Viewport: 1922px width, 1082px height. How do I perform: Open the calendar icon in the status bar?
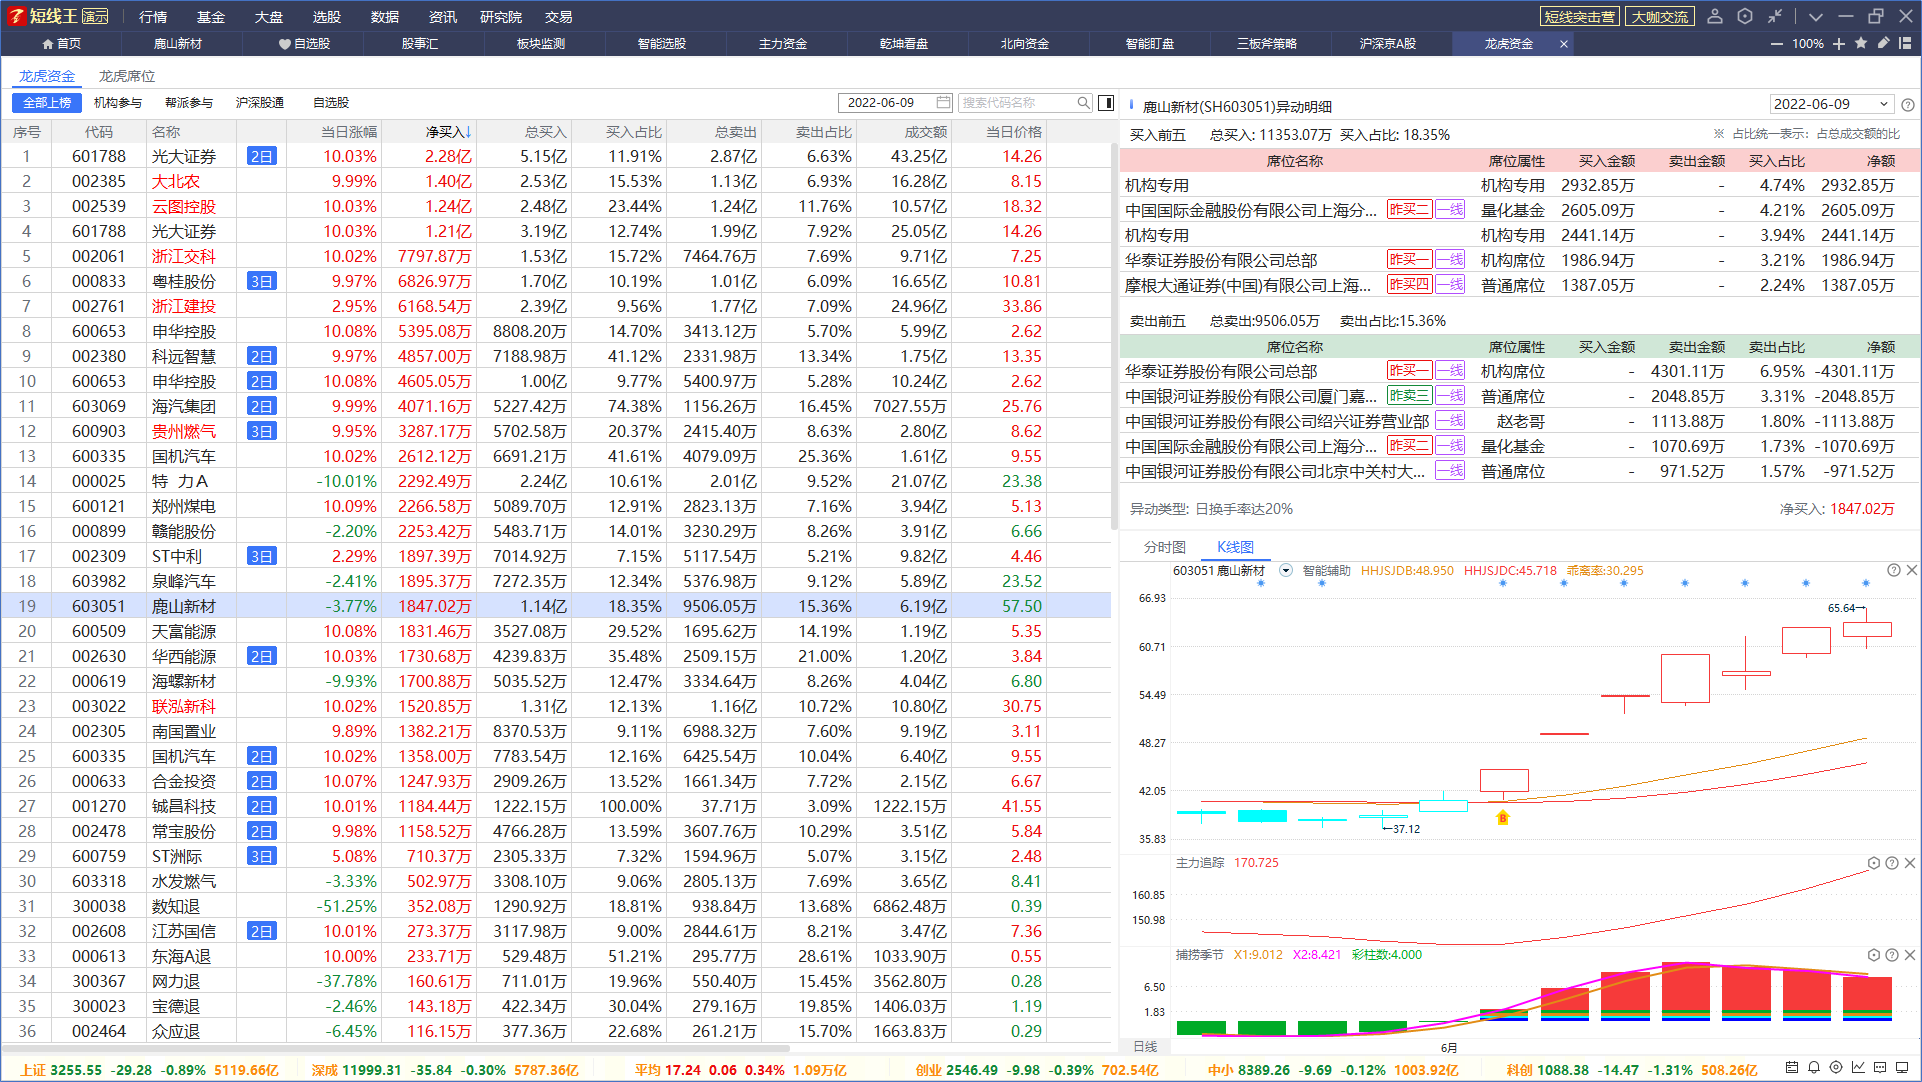1792,1068
